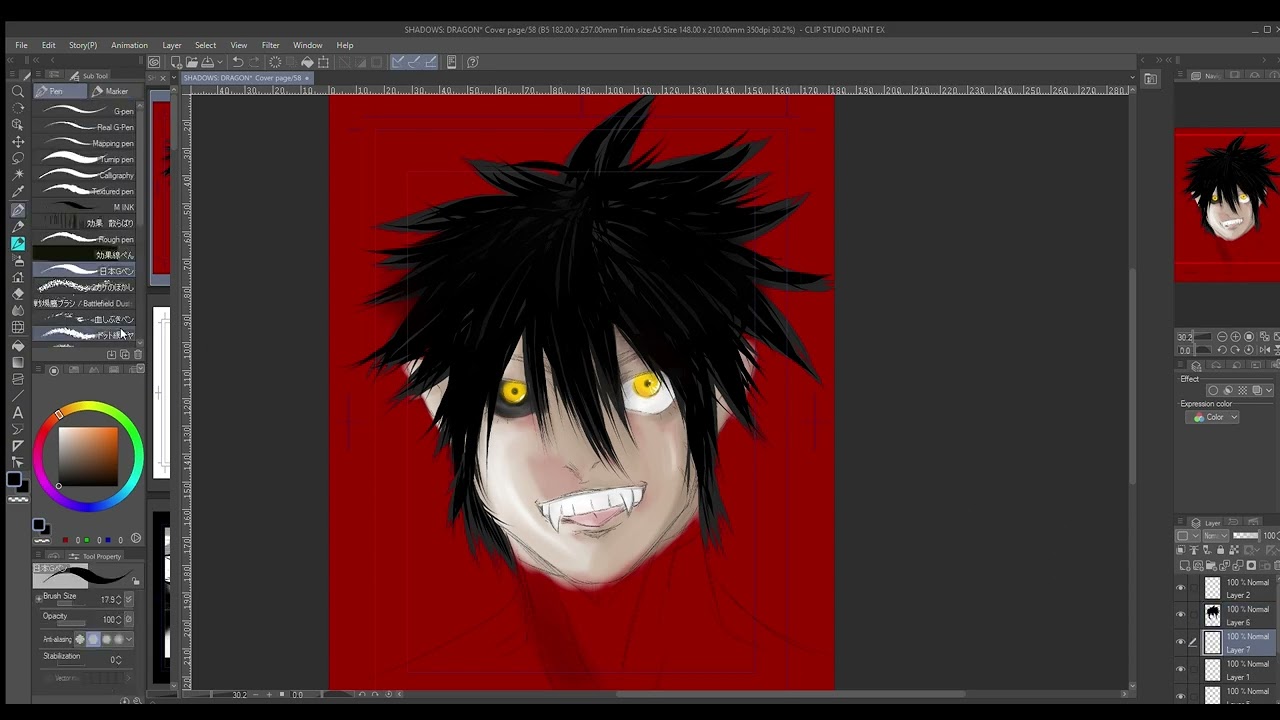Create a new canvas from toolbar

[x=176, y=62]
